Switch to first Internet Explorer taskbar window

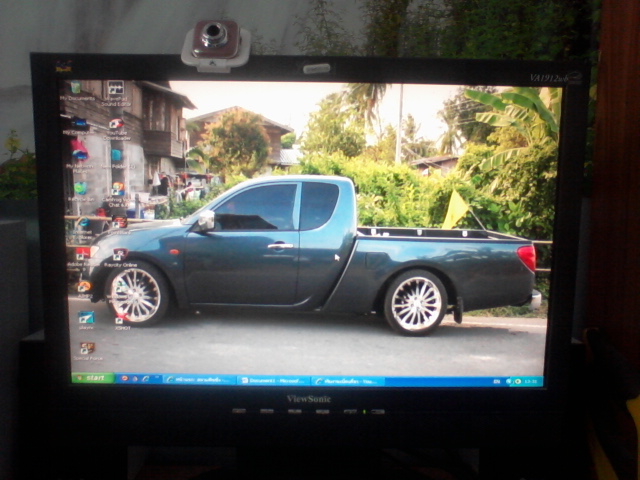point(200,380)
